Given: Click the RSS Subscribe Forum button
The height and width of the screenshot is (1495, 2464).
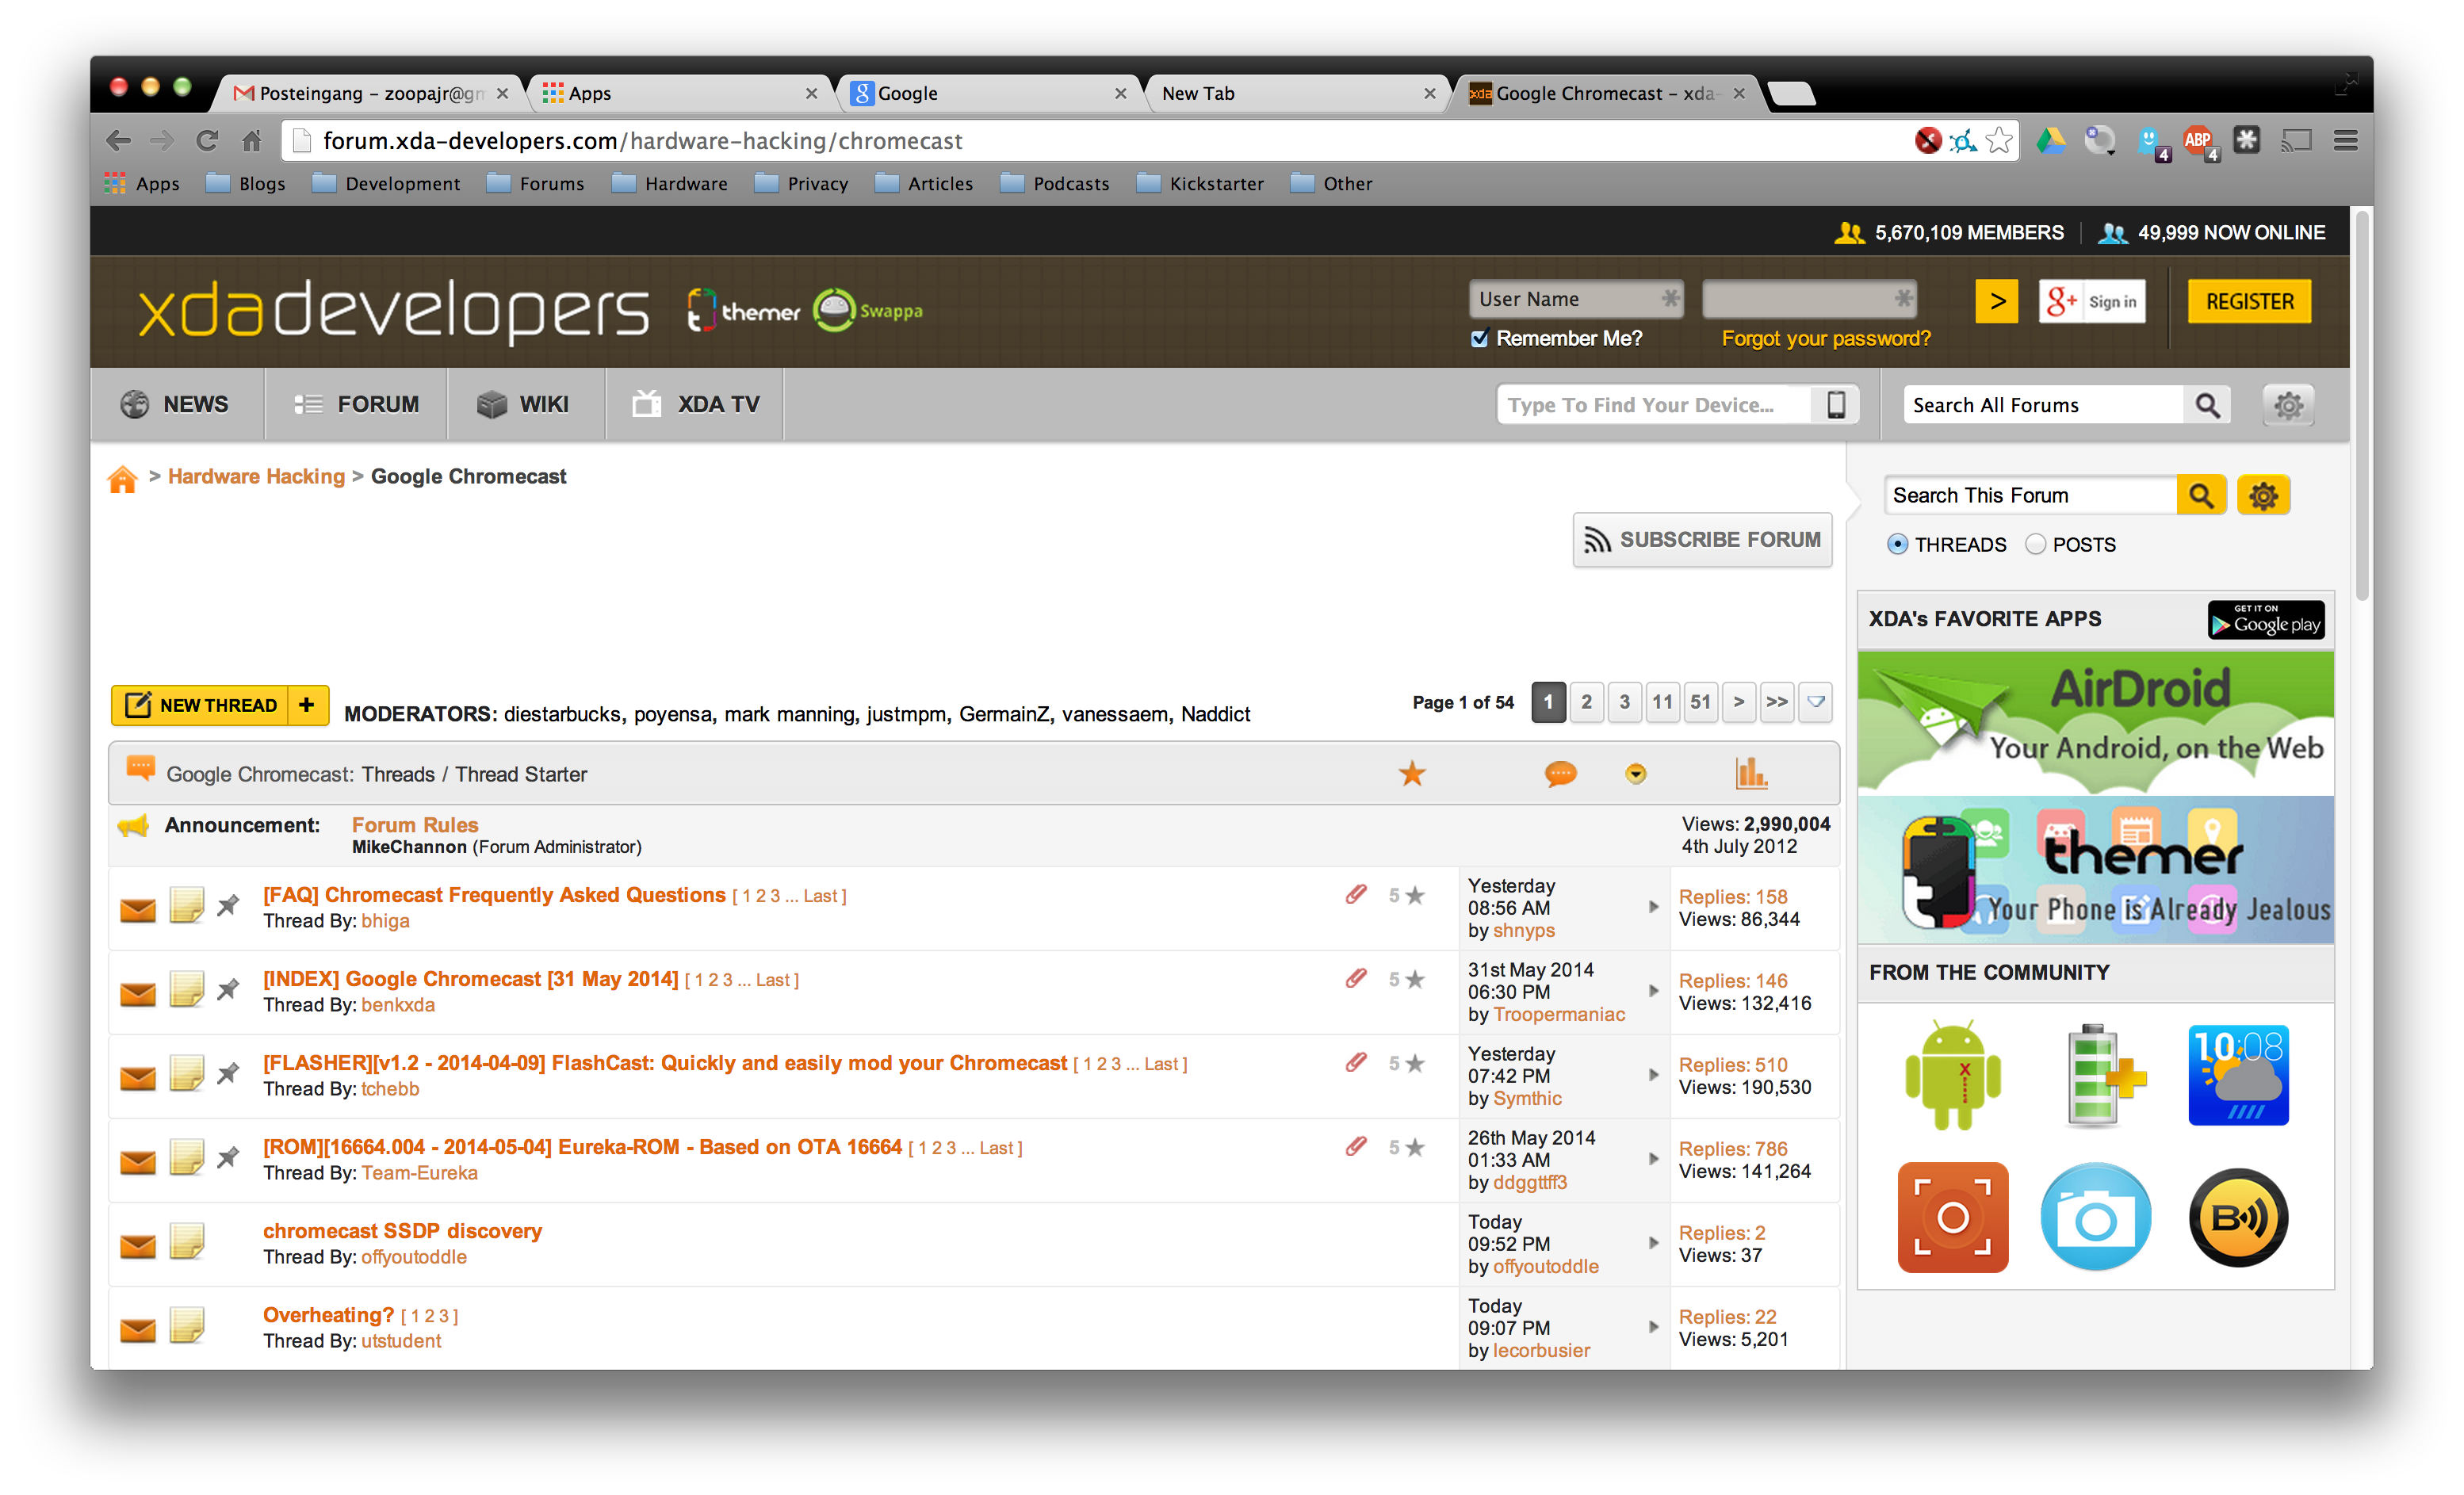Looking at the screenshot, I should point(1702,540).
